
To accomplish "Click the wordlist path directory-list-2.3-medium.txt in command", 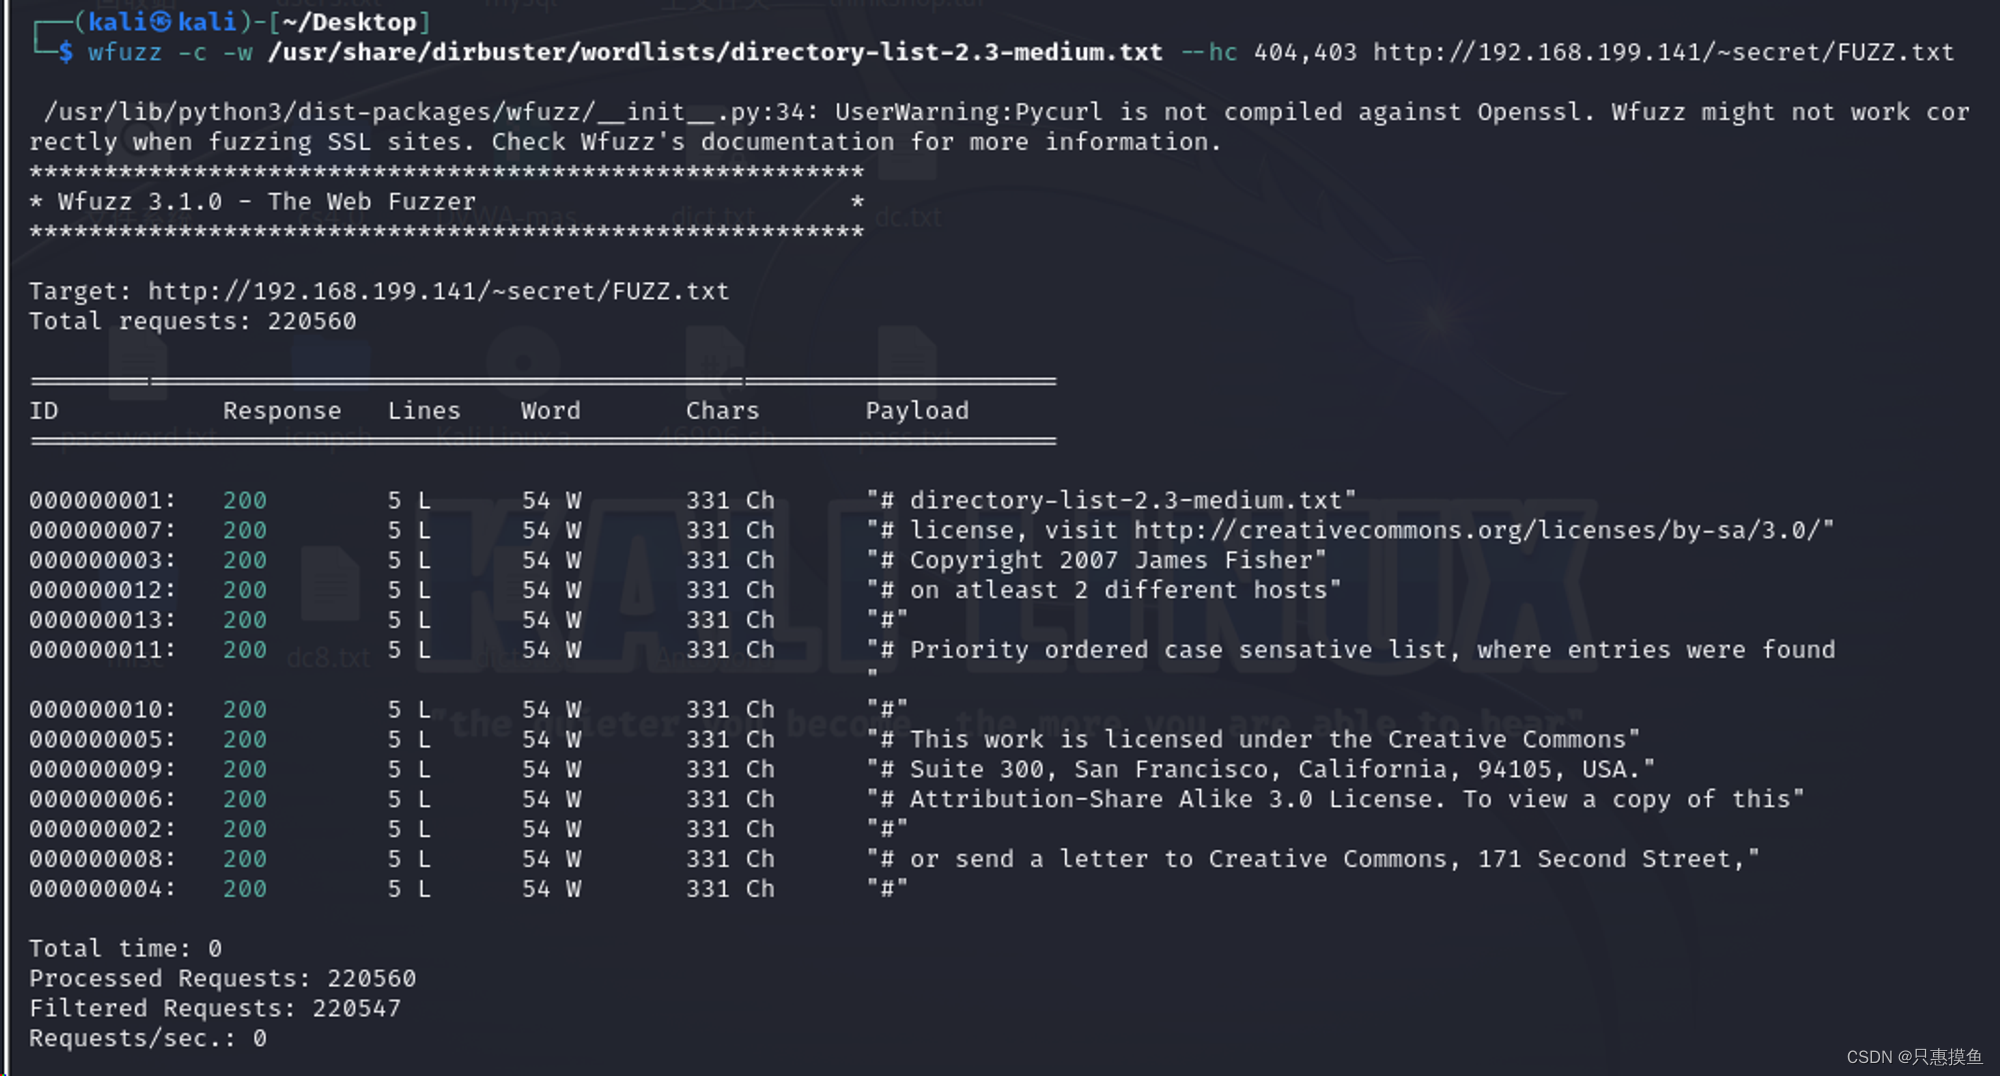I will pos(715,52).
